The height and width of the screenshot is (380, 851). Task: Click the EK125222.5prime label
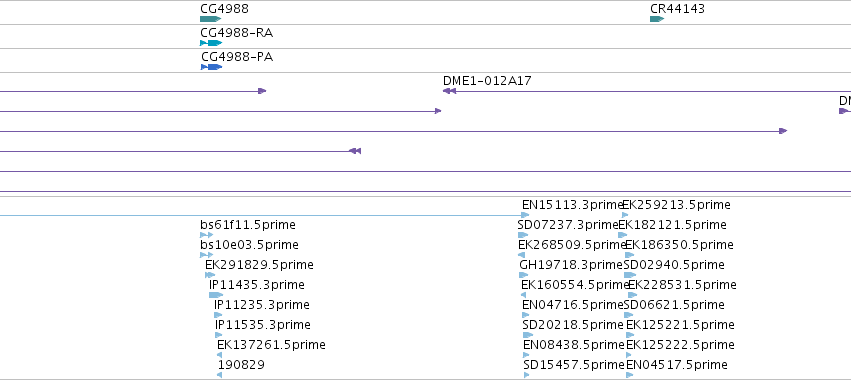pos(680,345)
